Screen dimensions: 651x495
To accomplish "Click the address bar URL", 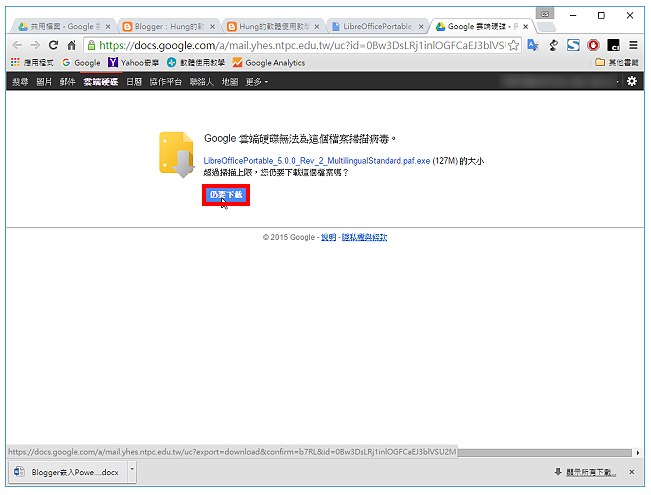I will pos(302,45).
